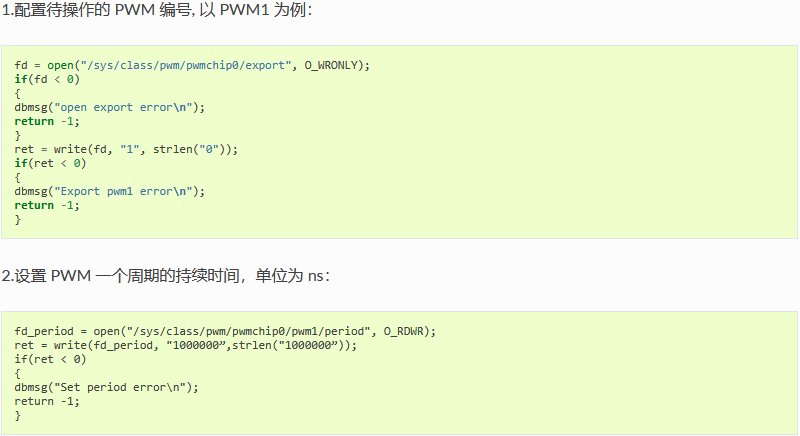Click the 'Set period error' dbmsg line
The image size is (800, 436).
pyautogui.click(x=106, y=388)
